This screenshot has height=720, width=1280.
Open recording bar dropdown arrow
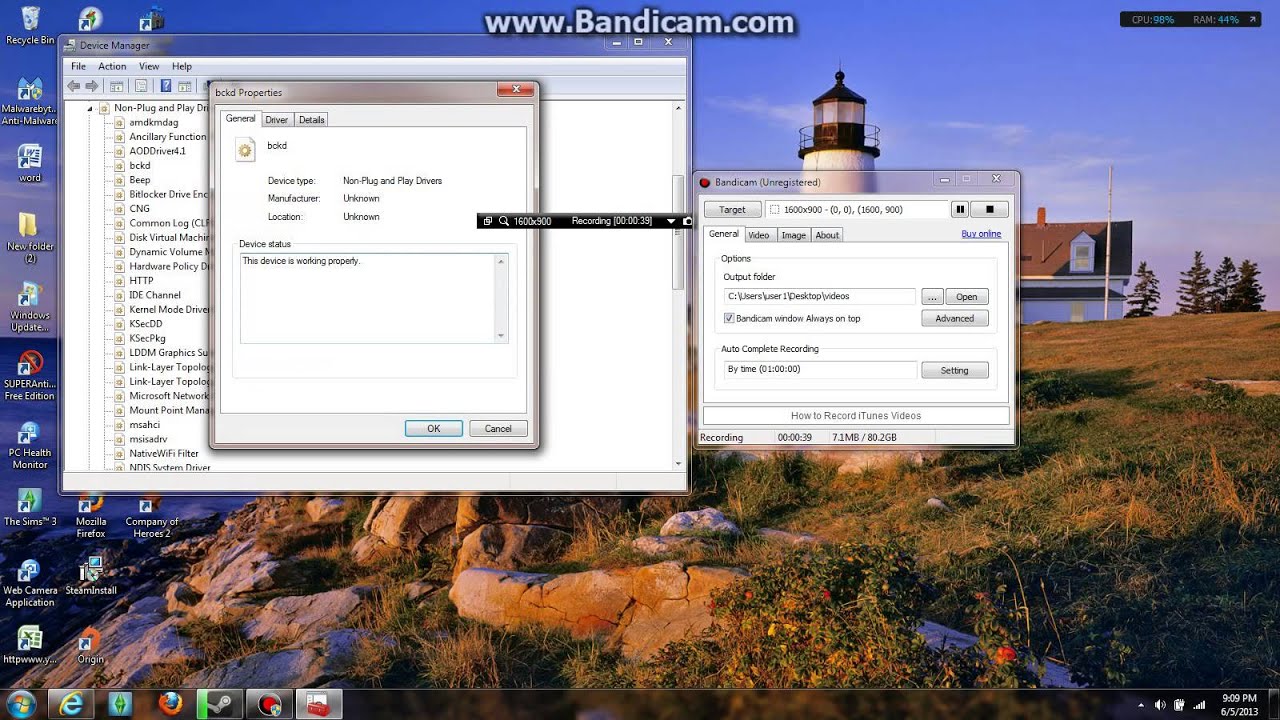click(x=671, y=221)
